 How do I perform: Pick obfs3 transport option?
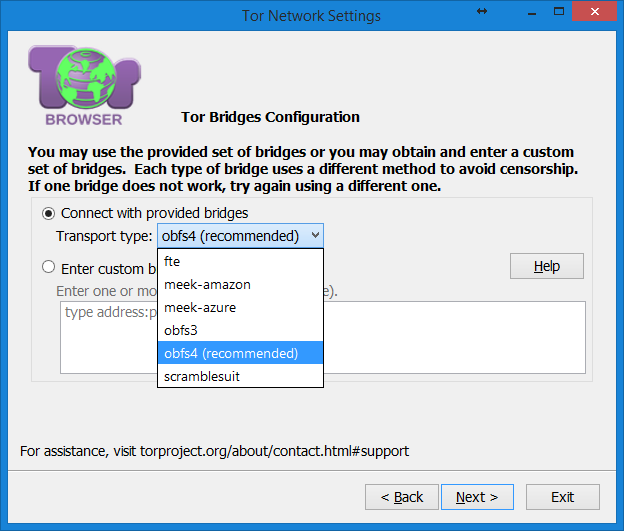240,330
